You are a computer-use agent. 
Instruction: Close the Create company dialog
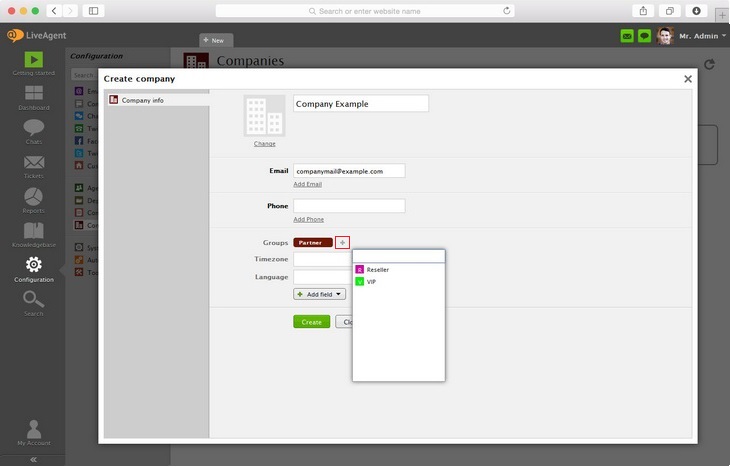(687, 79)
